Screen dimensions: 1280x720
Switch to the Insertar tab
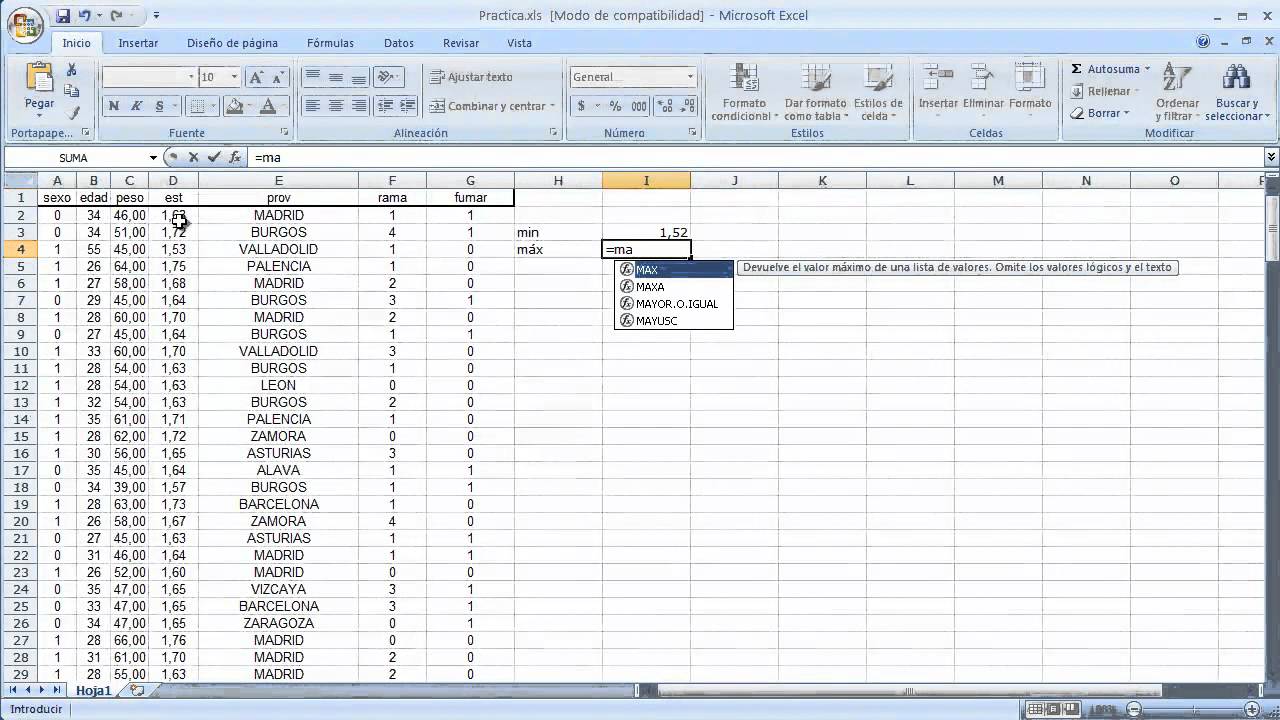pyautogui.click(x=138, y=43)
